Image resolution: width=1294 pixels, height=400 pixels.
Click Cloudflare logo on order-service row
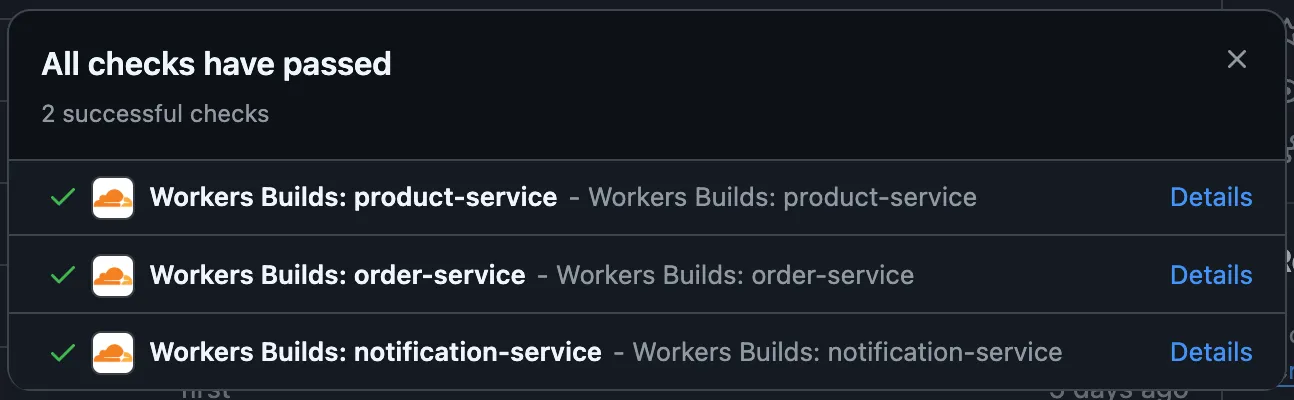tap(113, 275)
